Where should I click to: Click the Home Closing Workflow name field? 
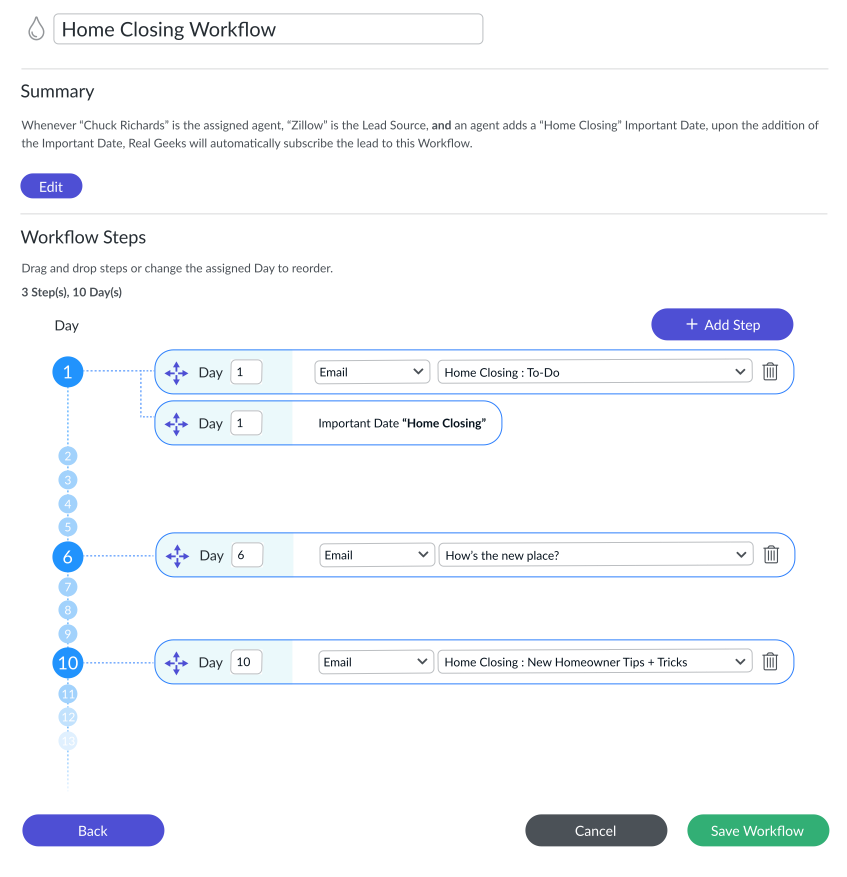tap(268, 29)
